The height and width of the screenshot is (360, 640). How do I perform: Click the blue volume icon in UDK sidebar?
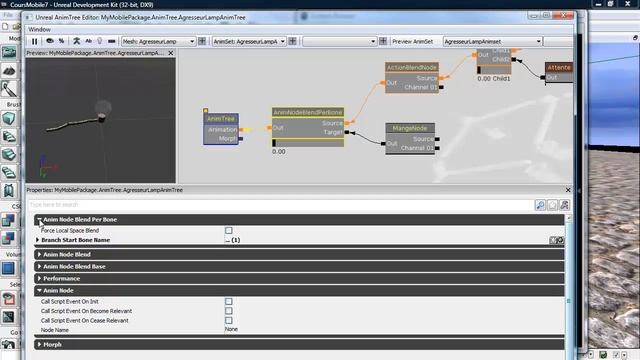point(8,269)
